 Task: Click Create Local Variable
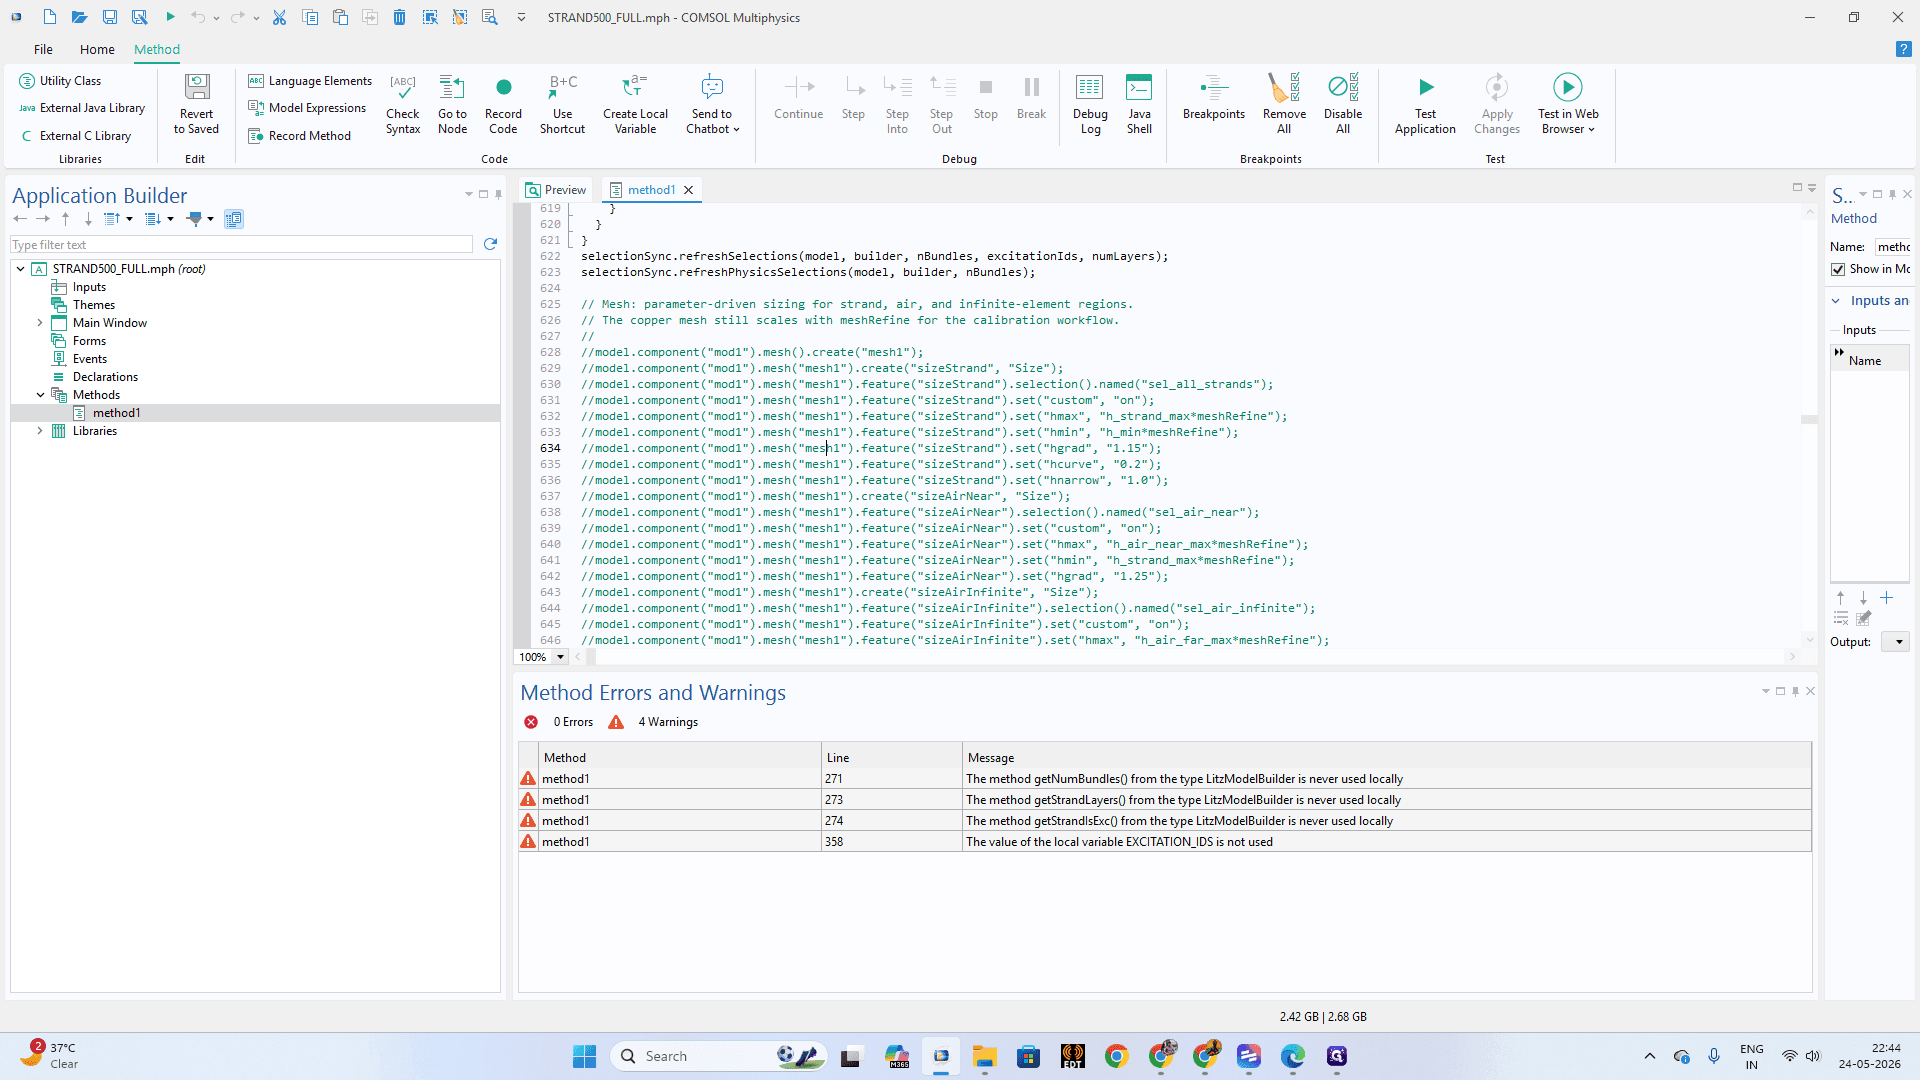pyautogui.click(x=635, y=104)
